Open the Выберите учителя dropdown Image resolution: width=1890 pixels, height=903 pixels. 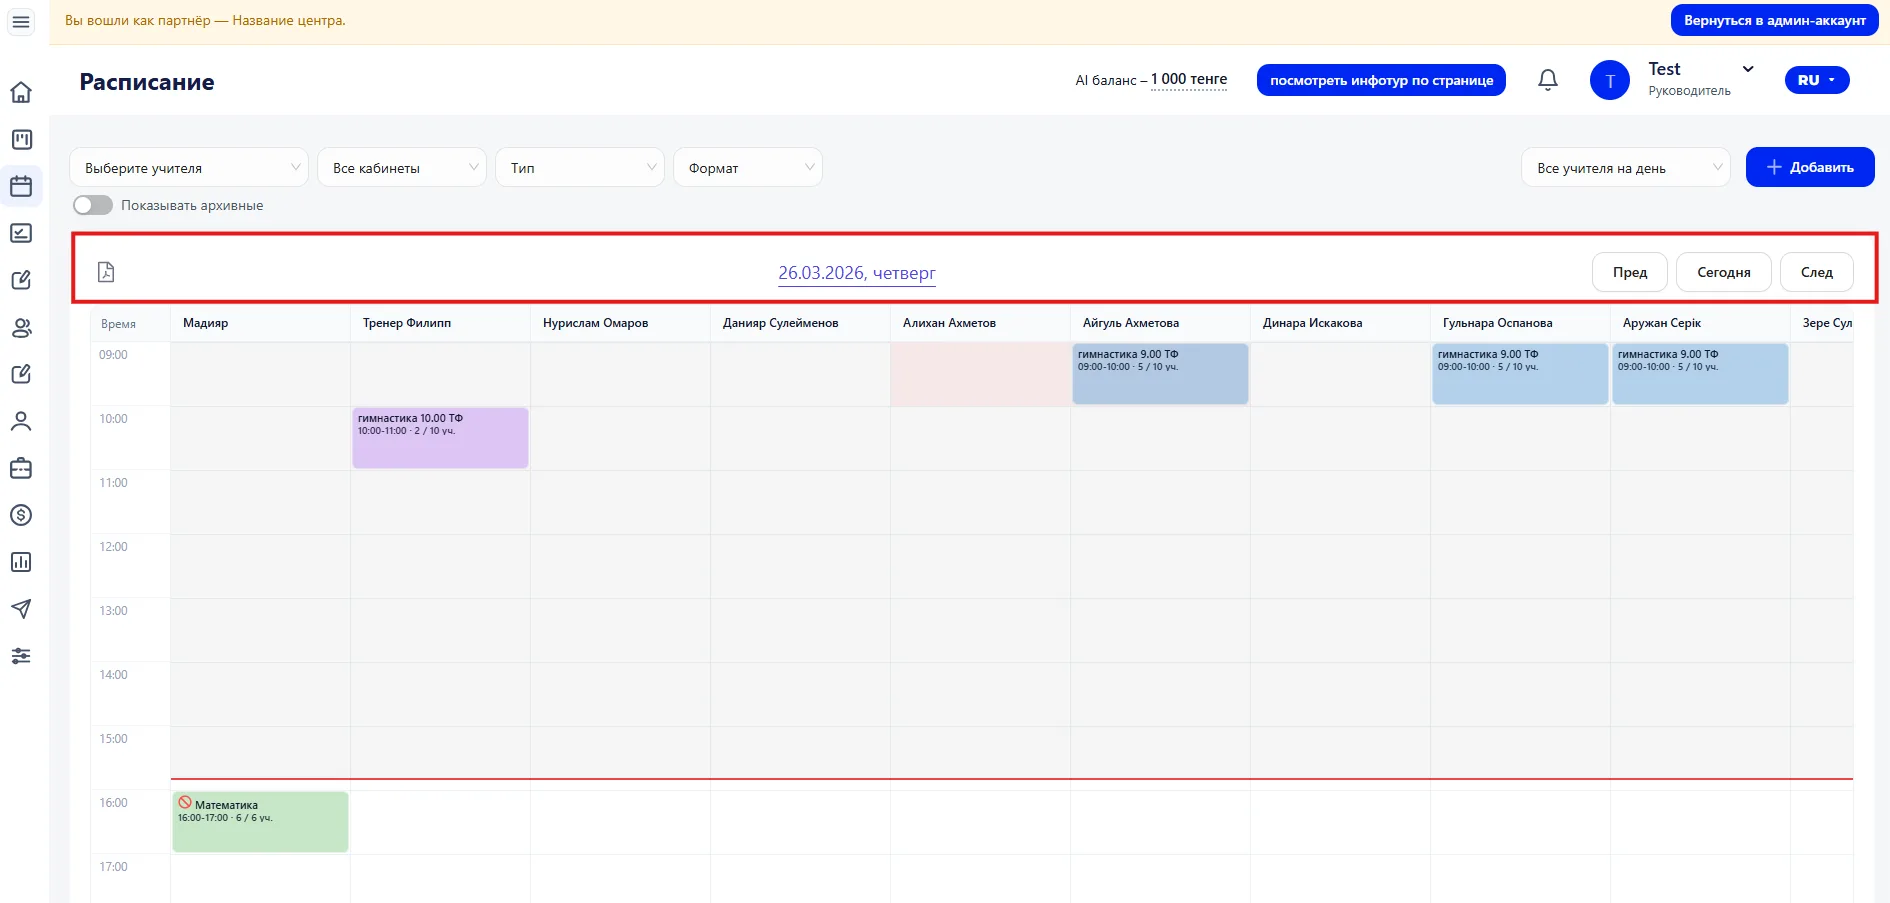(x=189, y=167)
